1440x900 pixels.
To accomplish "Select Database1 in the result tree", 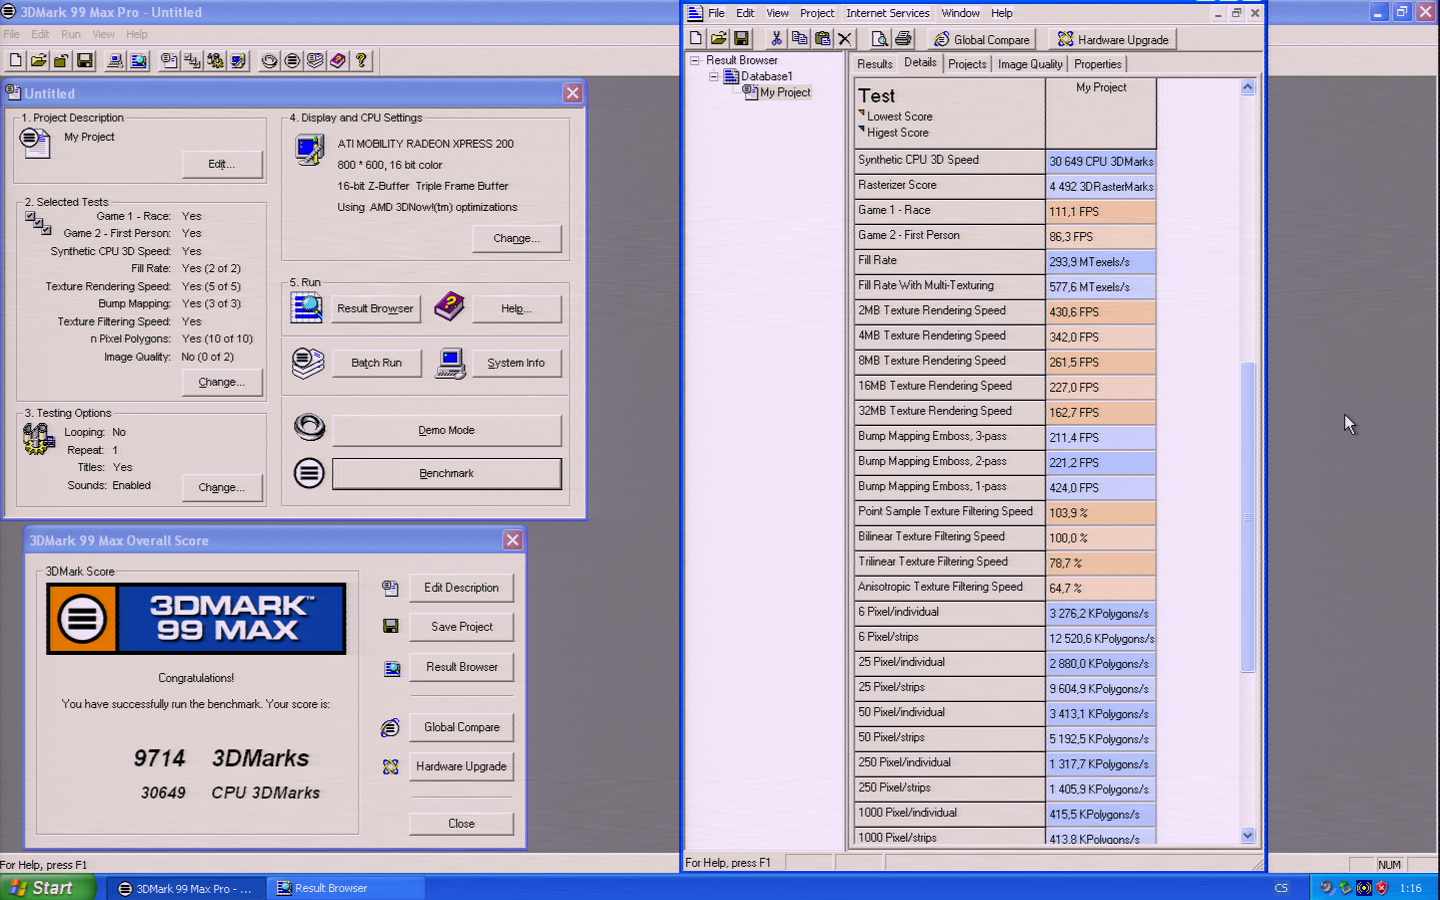I will click(766, 76).
